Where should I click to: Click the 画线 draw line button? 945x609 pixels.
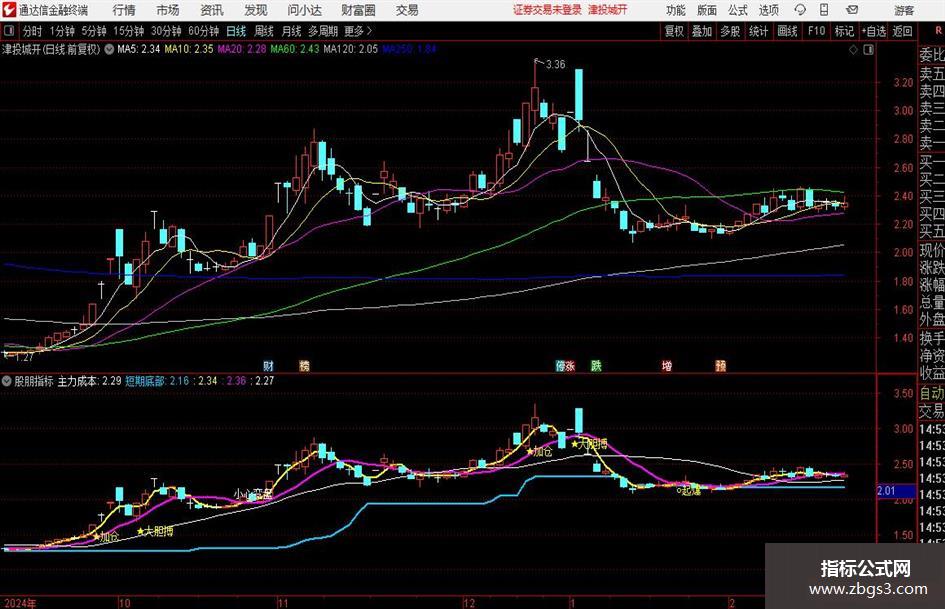787,31
